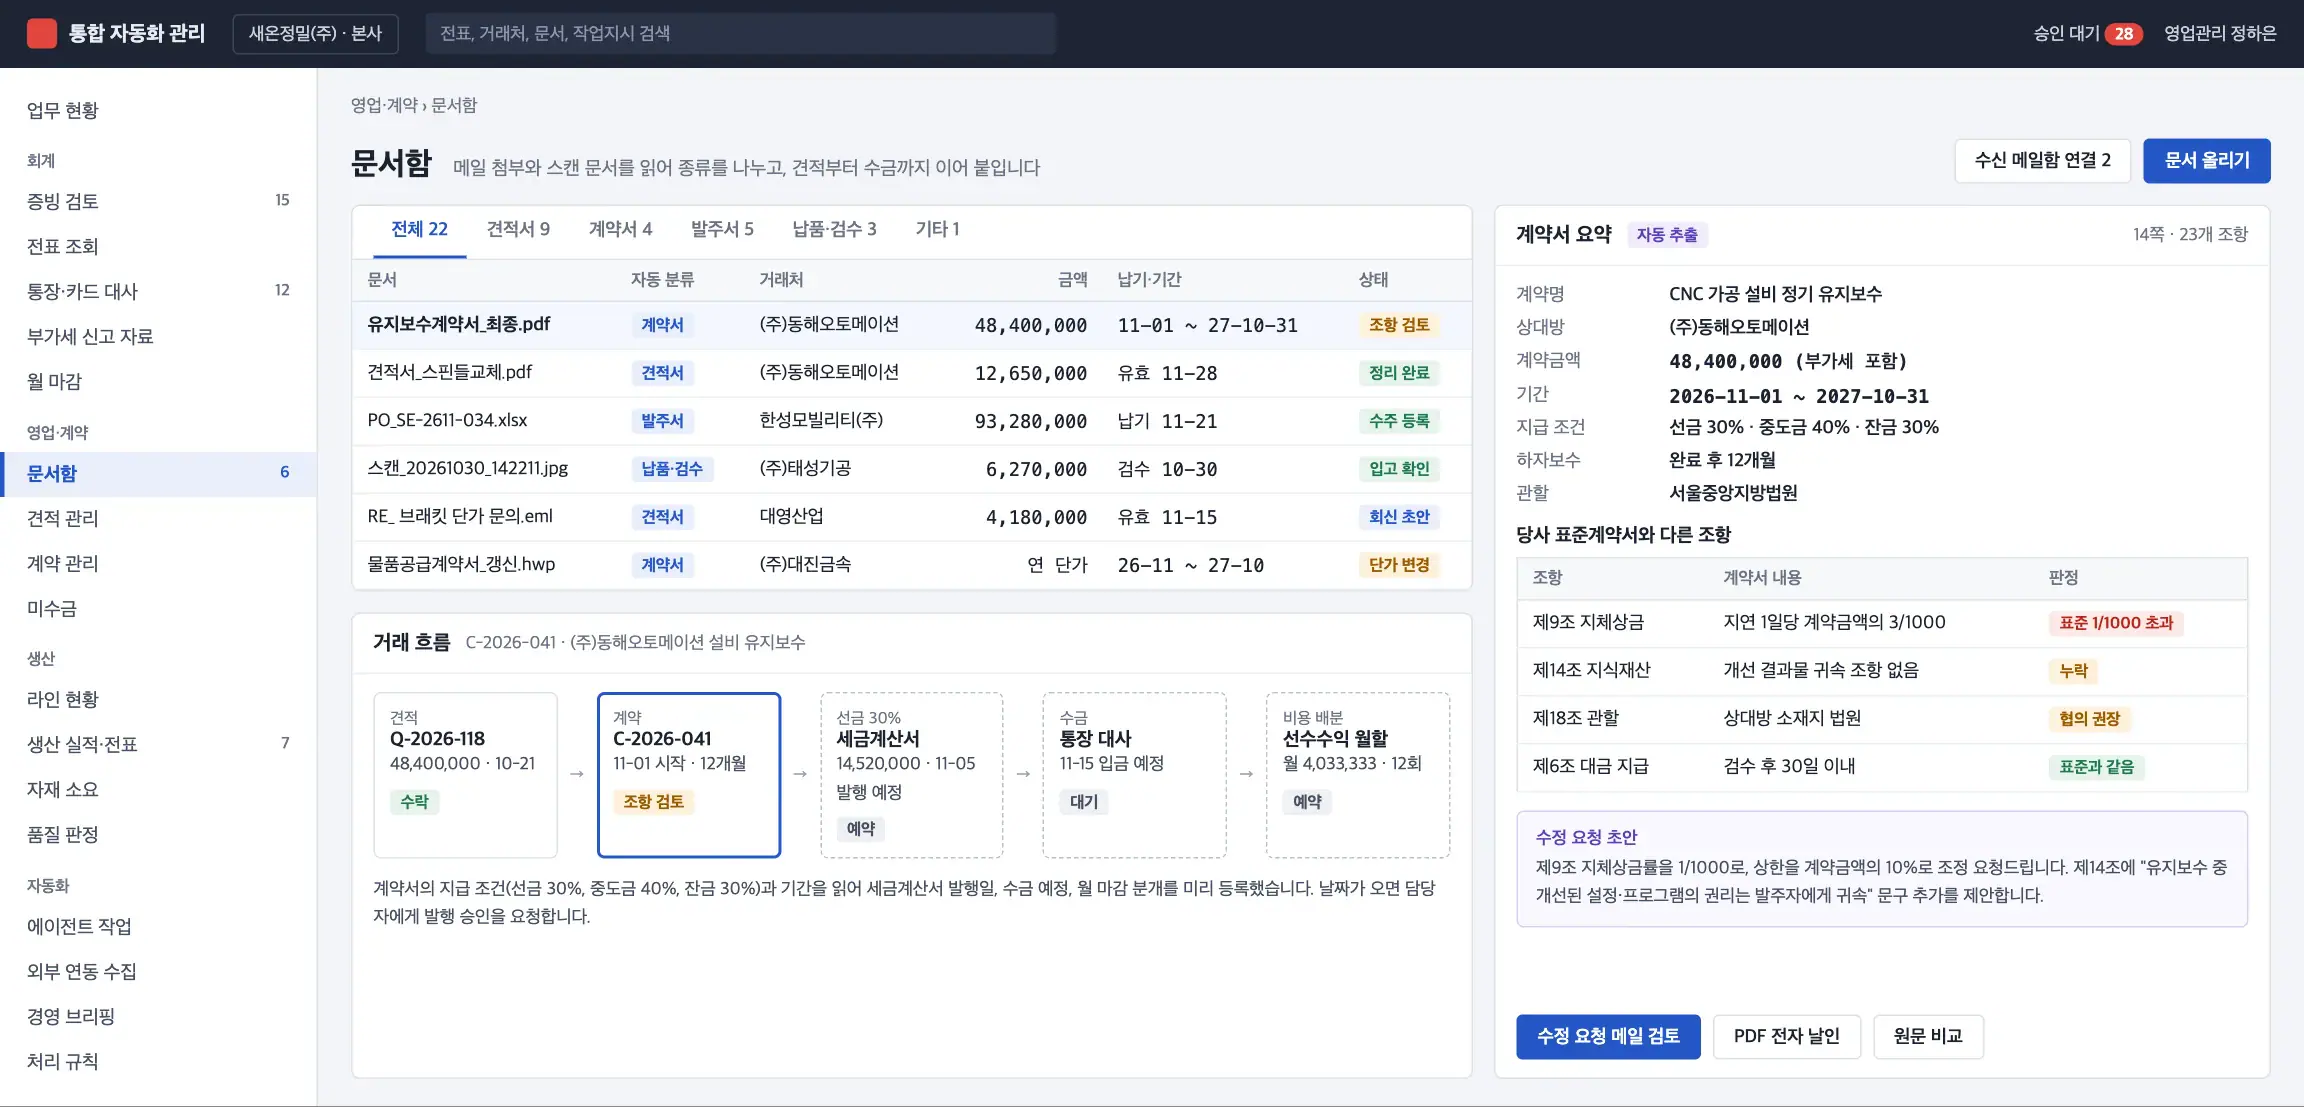The height and width of the screenshot is (1107, 2304).
Task: Open the 통장 대사 수금 flow card
Action: click(1134, 775)
